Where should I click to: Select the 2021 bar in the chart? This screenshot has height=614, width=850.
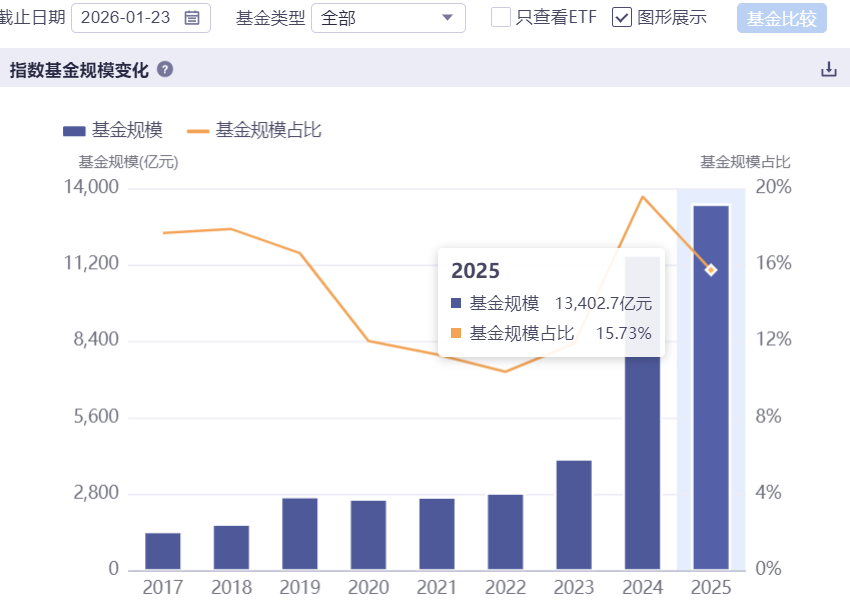437,534
